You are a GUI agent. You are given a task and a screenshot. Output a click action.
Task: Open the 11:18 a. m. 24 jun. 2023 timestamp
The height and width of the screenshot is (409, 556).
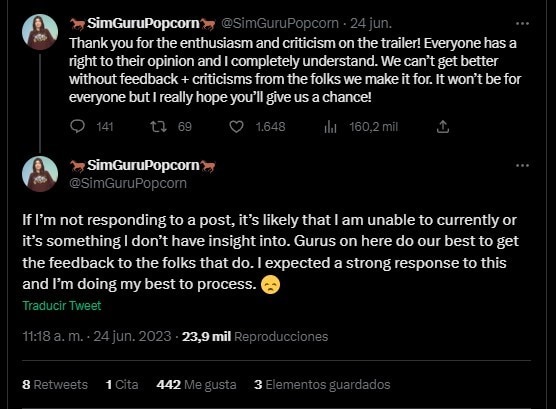tap(97, 336)
